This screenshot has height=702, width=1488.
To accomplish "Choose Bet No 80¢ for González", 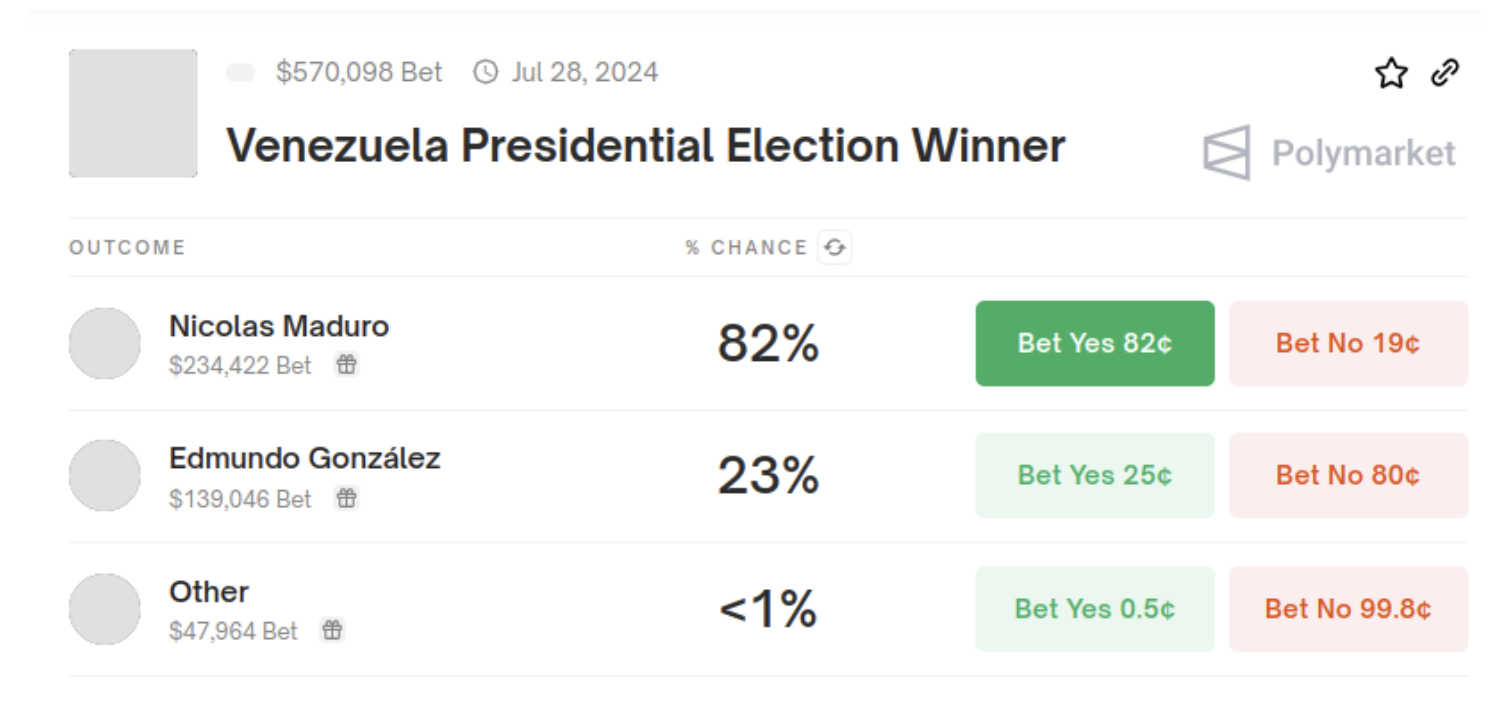I will (x=1347, y=475).
